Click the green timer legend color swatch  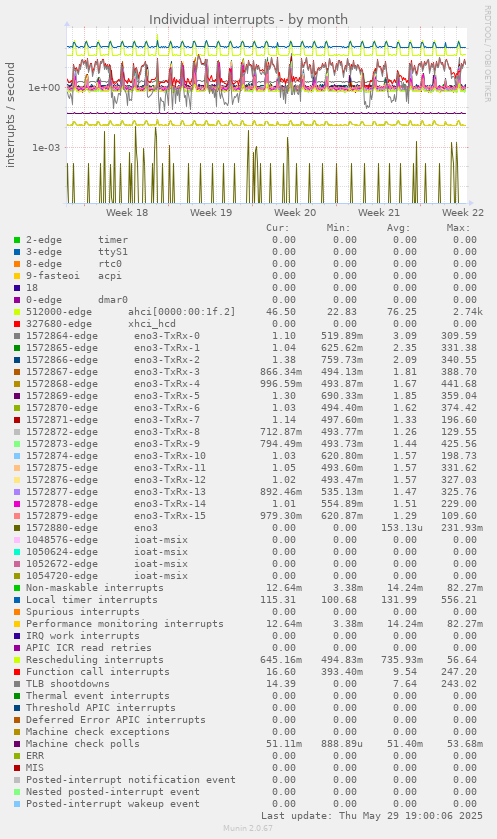click(x=17, y=240)
